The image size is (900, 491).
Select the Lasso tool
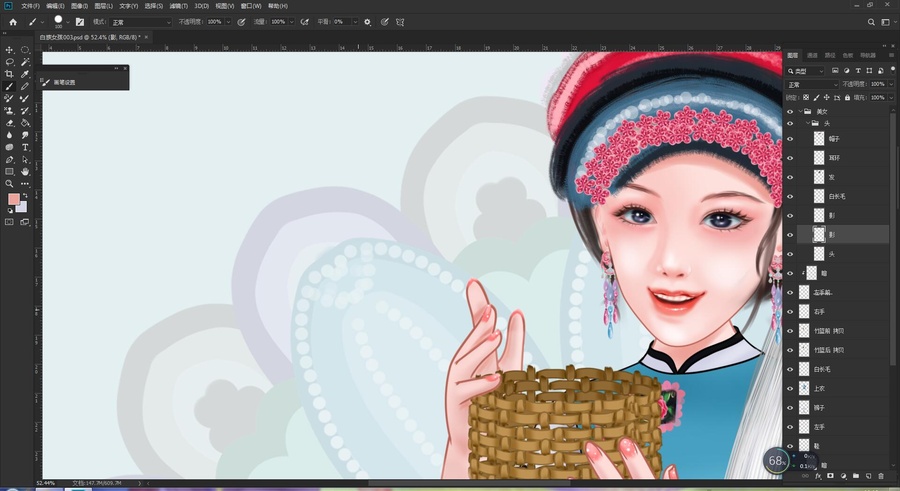[9, 62]
